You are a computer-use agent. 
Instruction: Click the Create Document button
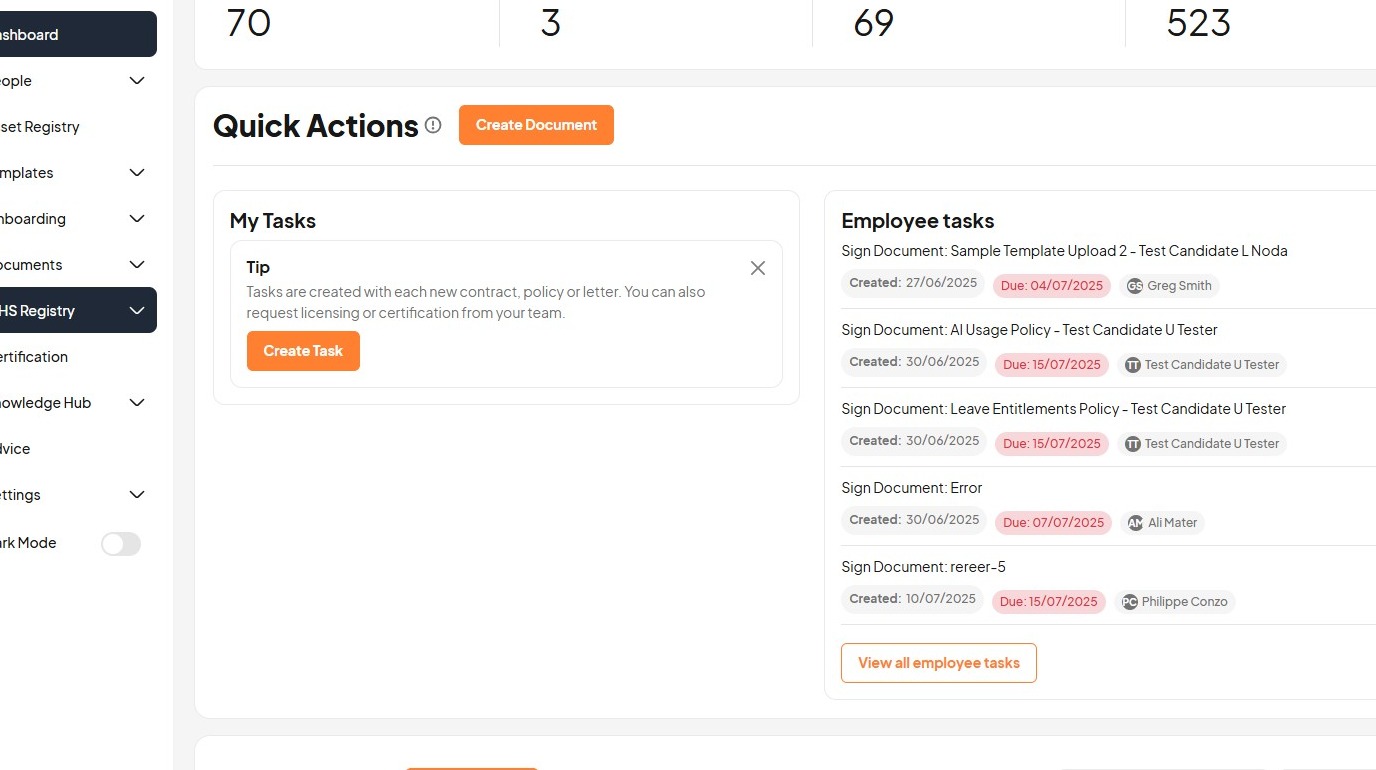point(536,125)
